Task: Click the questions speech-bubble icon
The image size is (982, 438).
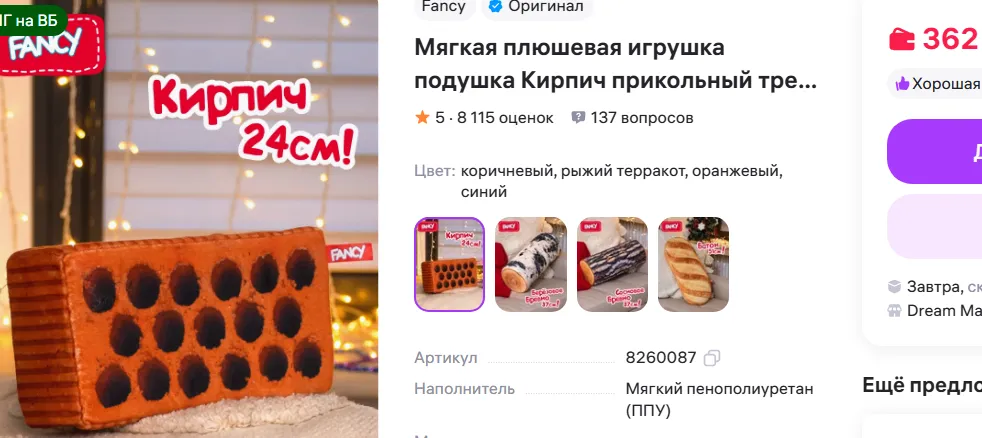Action: pyautogui.click(x=578, y=117)
